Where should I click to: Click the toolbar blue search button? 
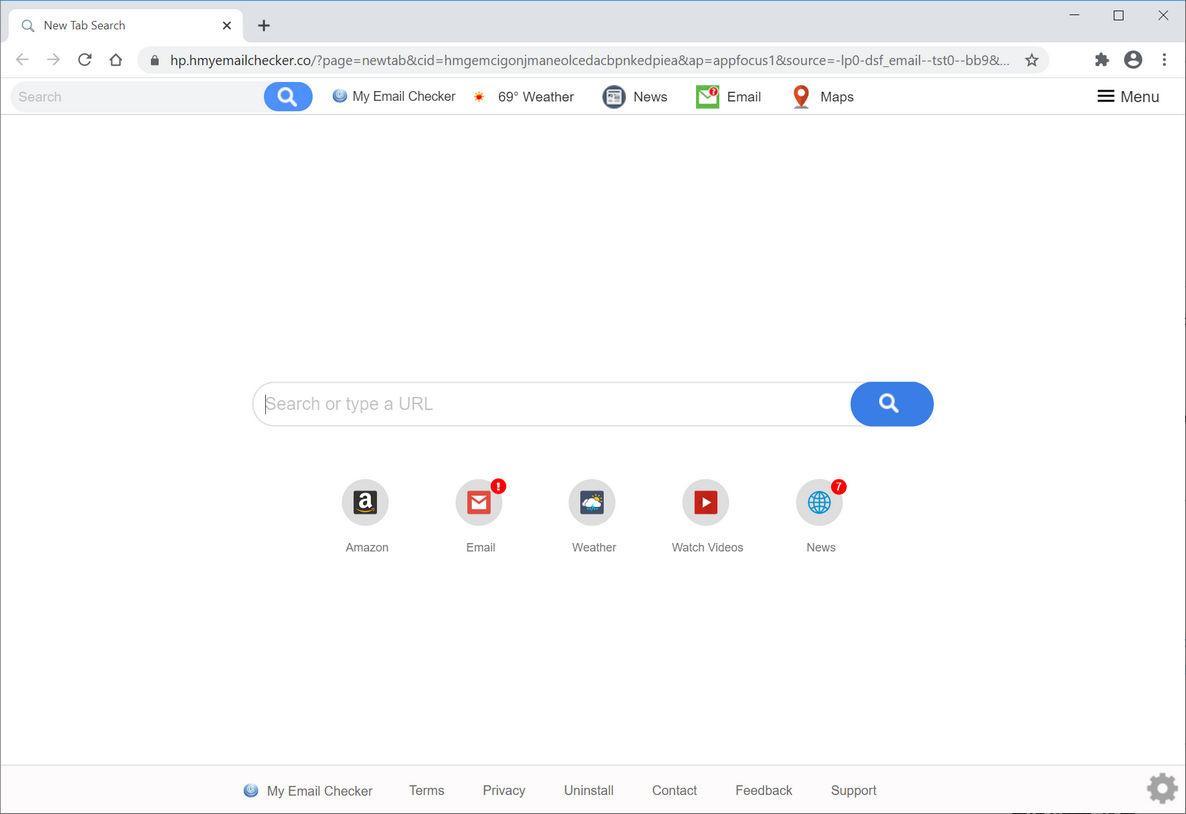click(287, 97)
